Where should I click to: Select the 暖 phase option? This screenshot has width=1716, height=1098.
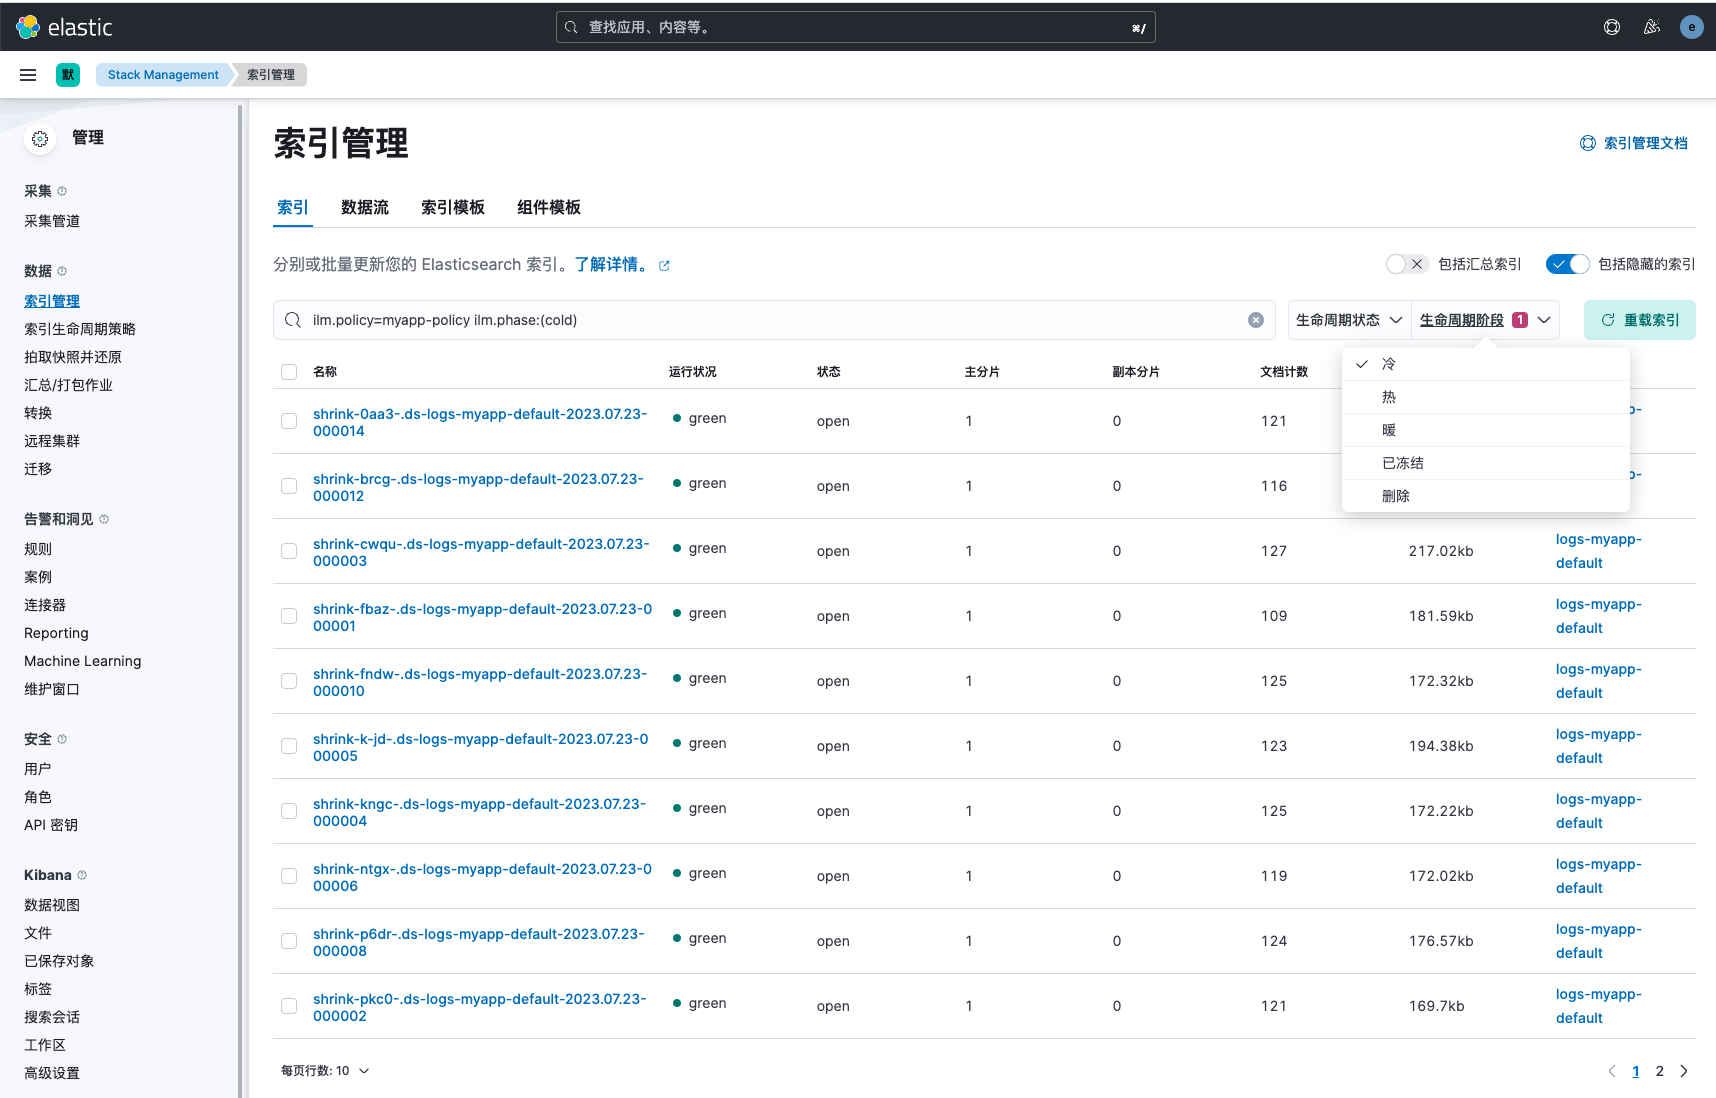click(1486, 430)
